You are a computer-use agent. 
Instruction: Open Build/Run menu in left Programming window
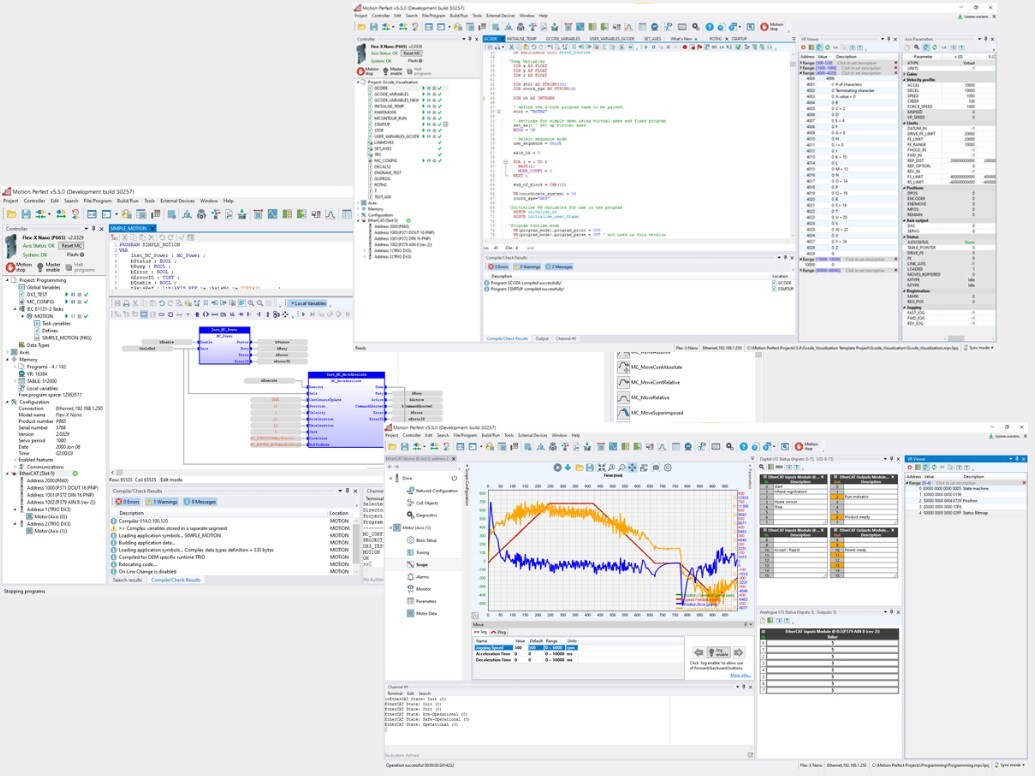tap(128, 201)
